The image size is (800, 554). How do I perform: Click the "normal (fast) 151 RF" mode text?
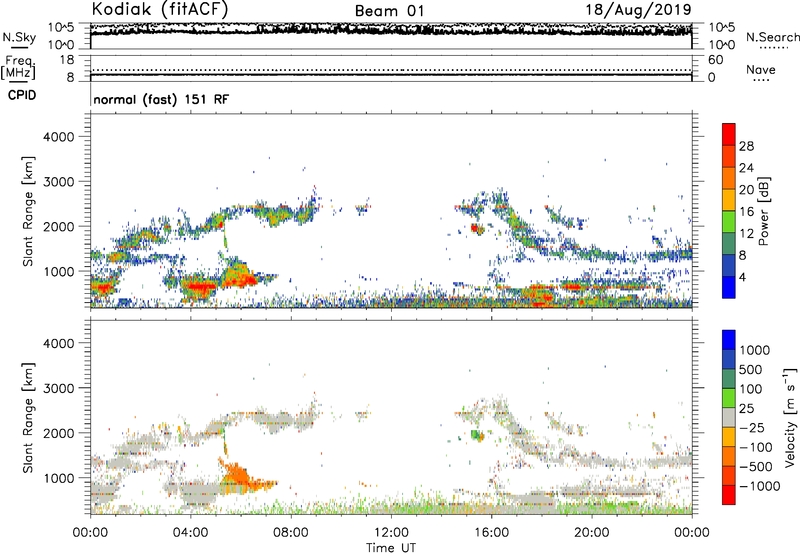[161, 99]
